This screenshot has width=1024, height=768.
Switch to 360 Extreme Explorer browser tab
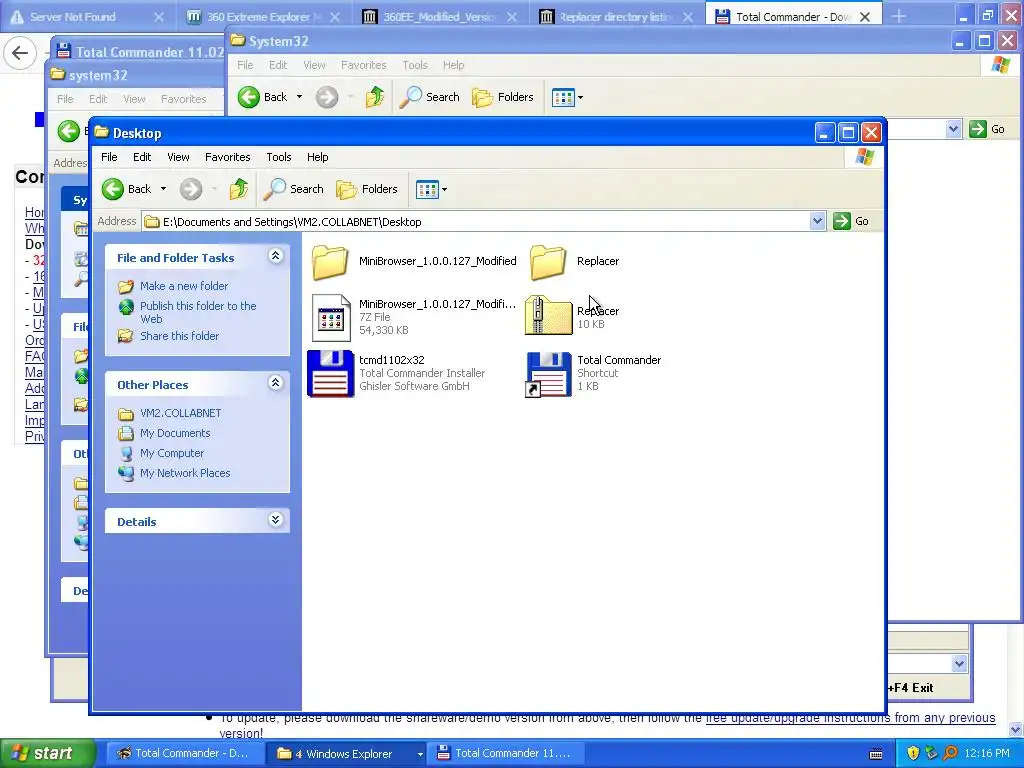click(264, 16)
